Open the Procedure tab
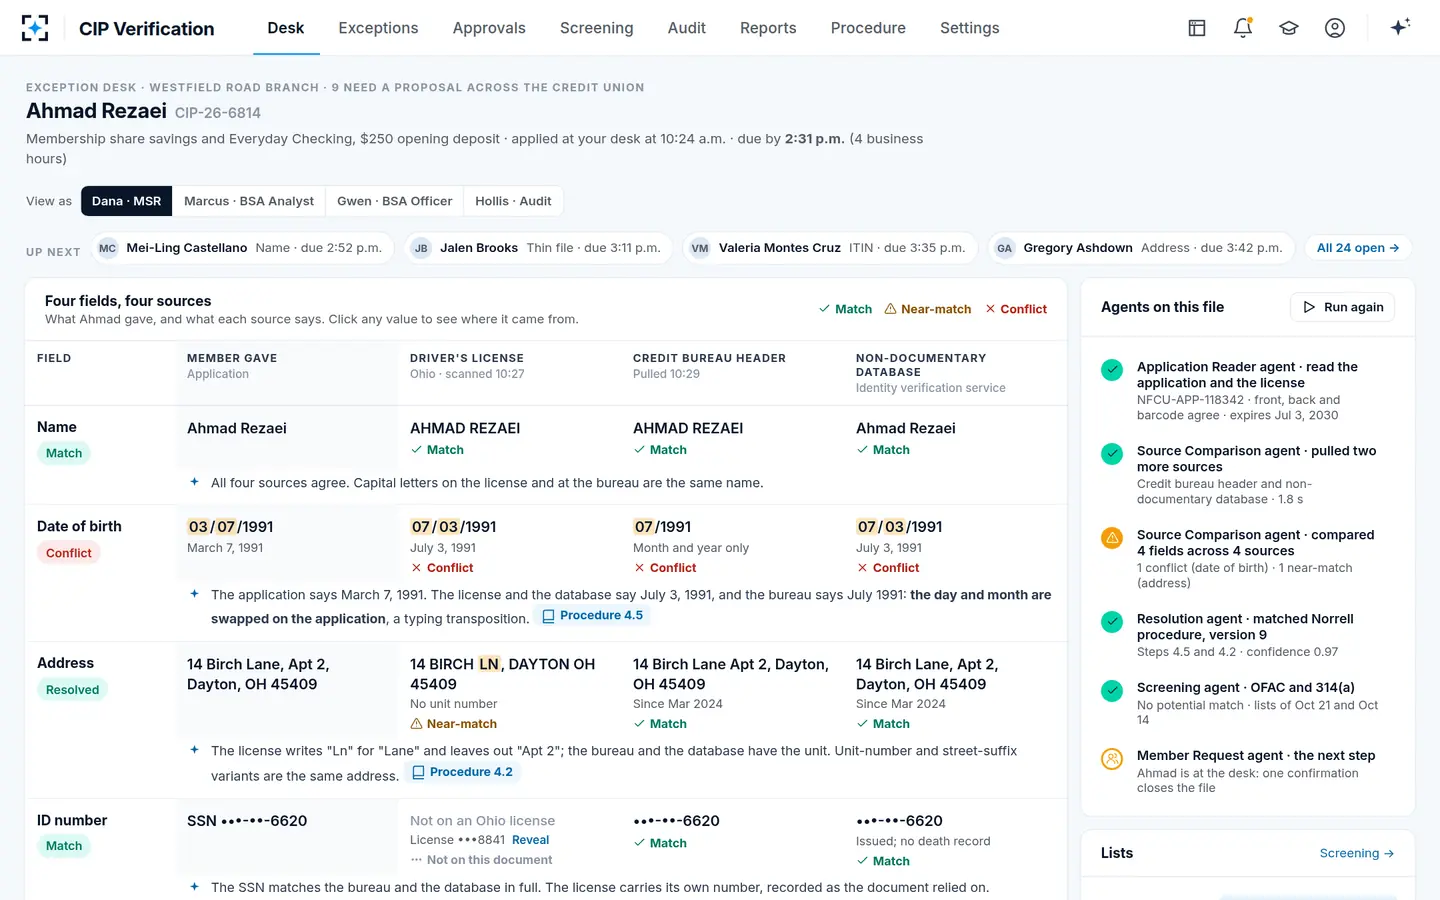 (x=868, y=28)
